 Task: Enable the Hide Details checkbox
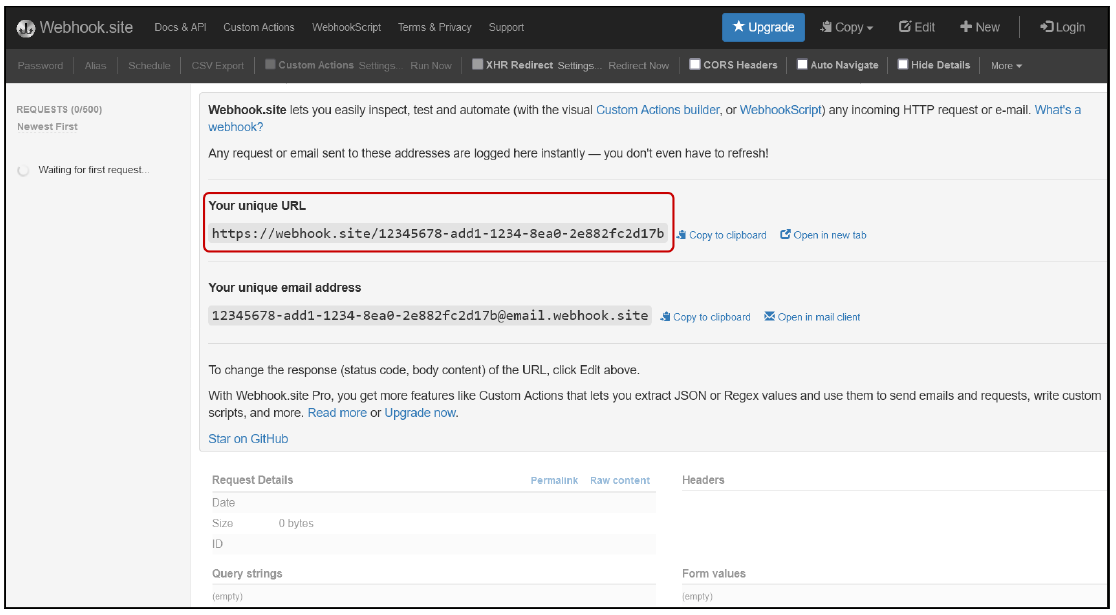click(x=902, y=64)
